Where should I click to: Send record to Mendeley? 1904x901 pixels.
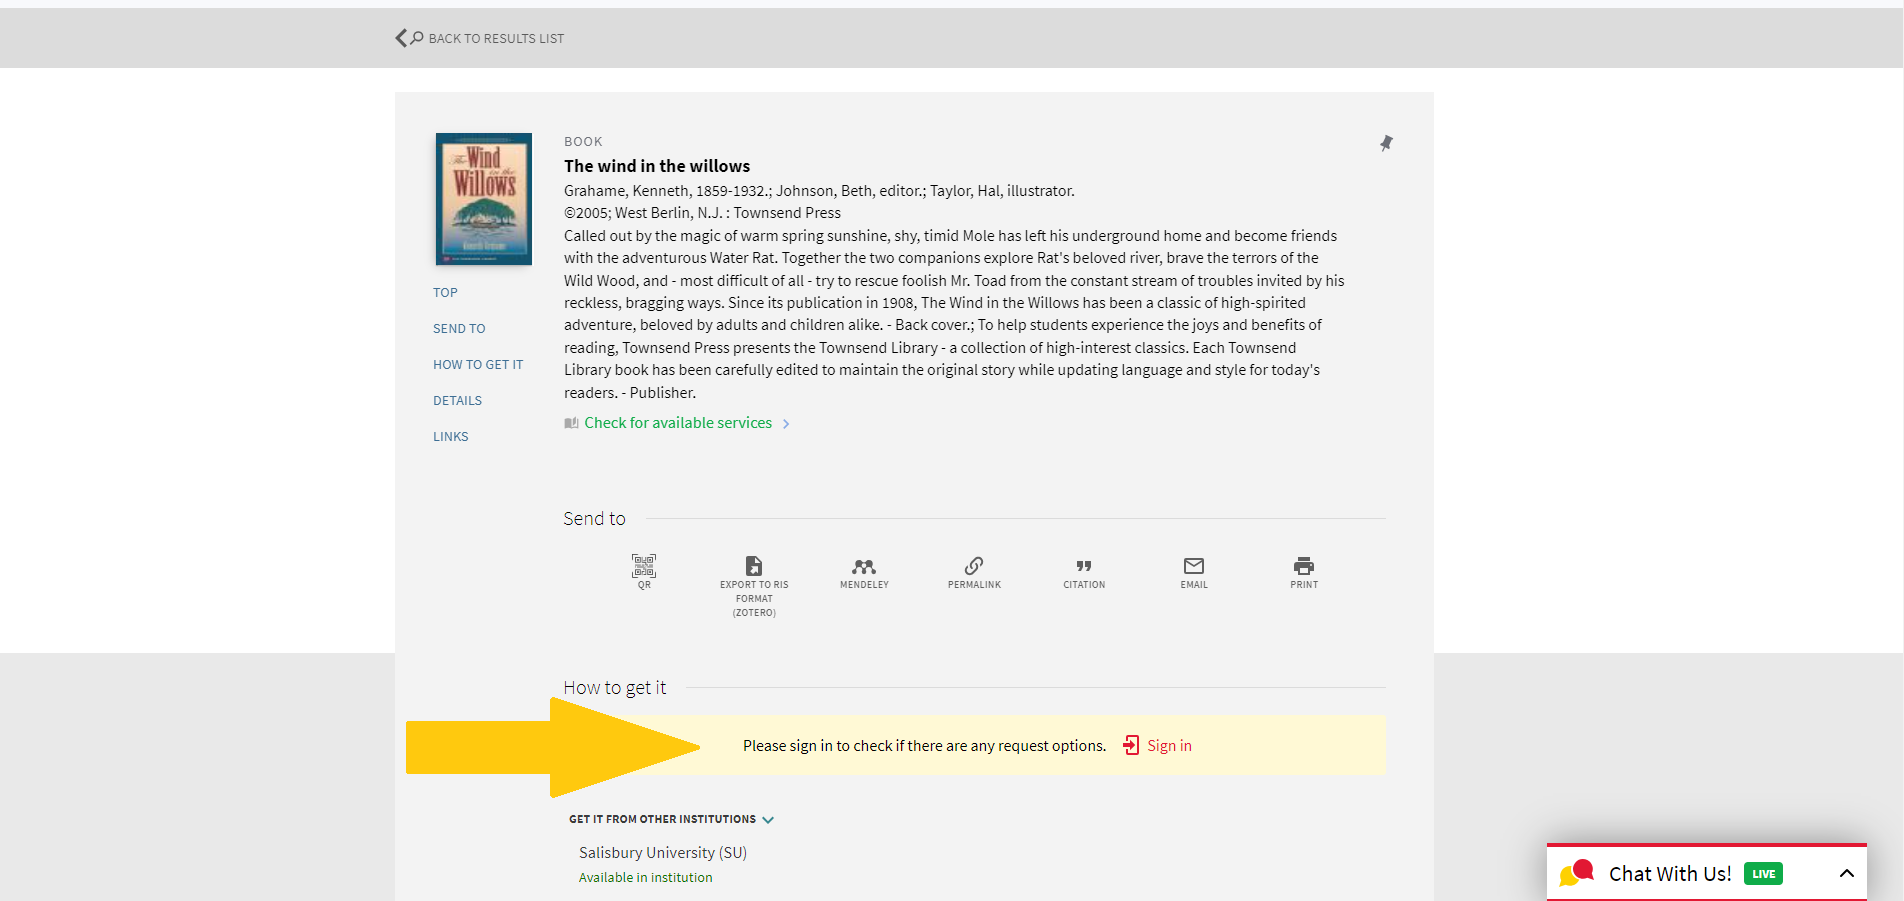point(864,572)
